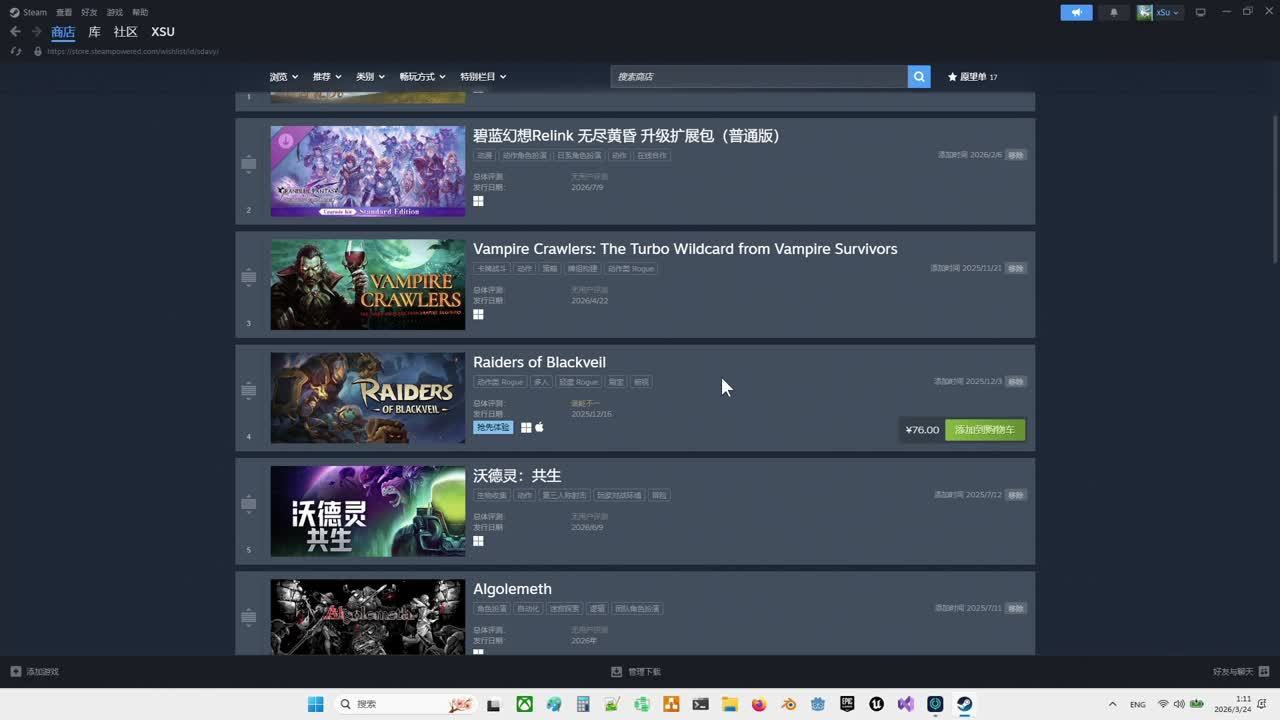The image size is (1280, 720).
Task: Click the drag handle for Raiders of Blackveil
Action: tap(249, 391)
